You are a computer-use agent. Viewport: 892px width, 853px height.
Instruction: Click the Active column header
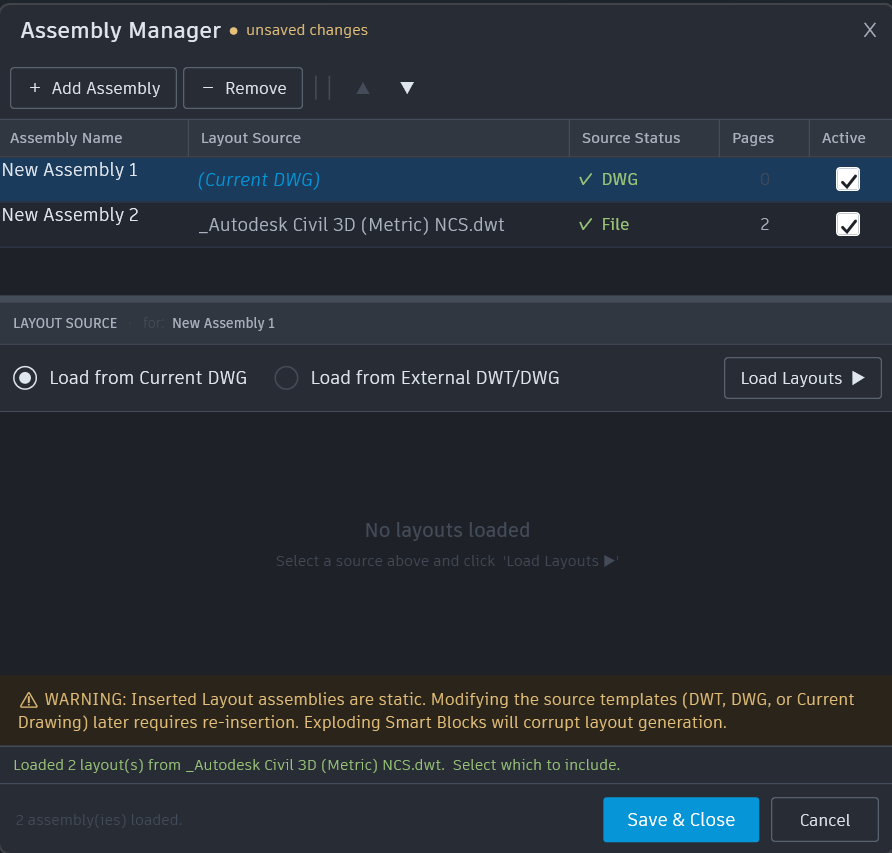[850, 138]
